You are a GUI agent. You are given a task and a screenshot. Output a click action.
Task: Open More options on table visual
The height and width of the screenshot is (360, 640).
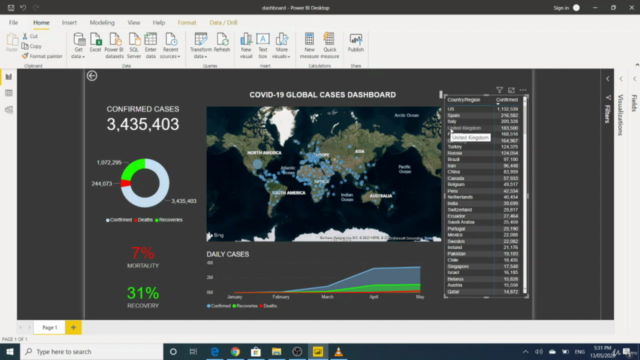[523, 90]
